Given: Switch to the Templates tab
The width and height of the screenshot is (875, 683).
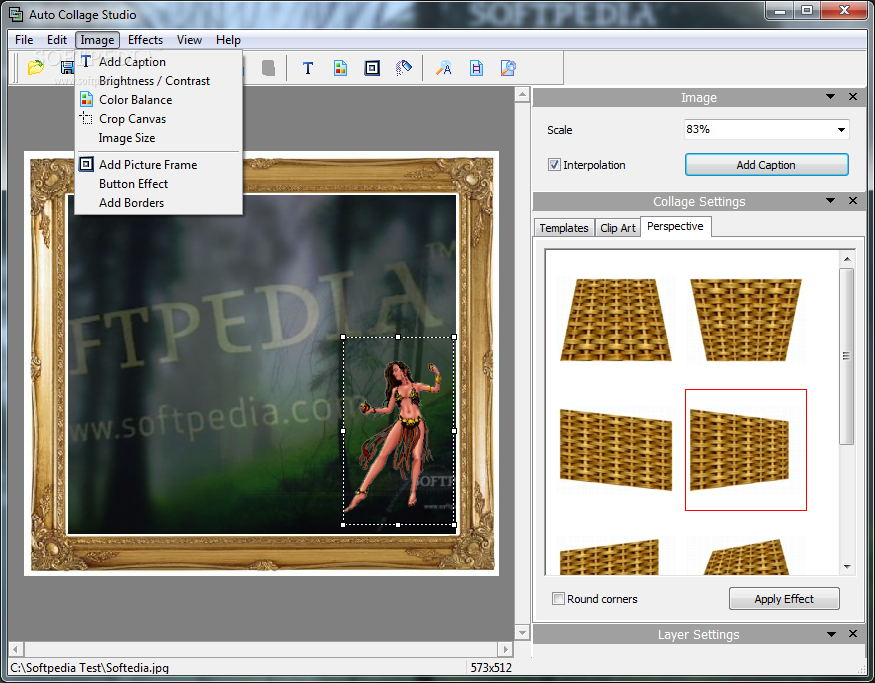Looking at the screenshot, I should pos(564,228).
